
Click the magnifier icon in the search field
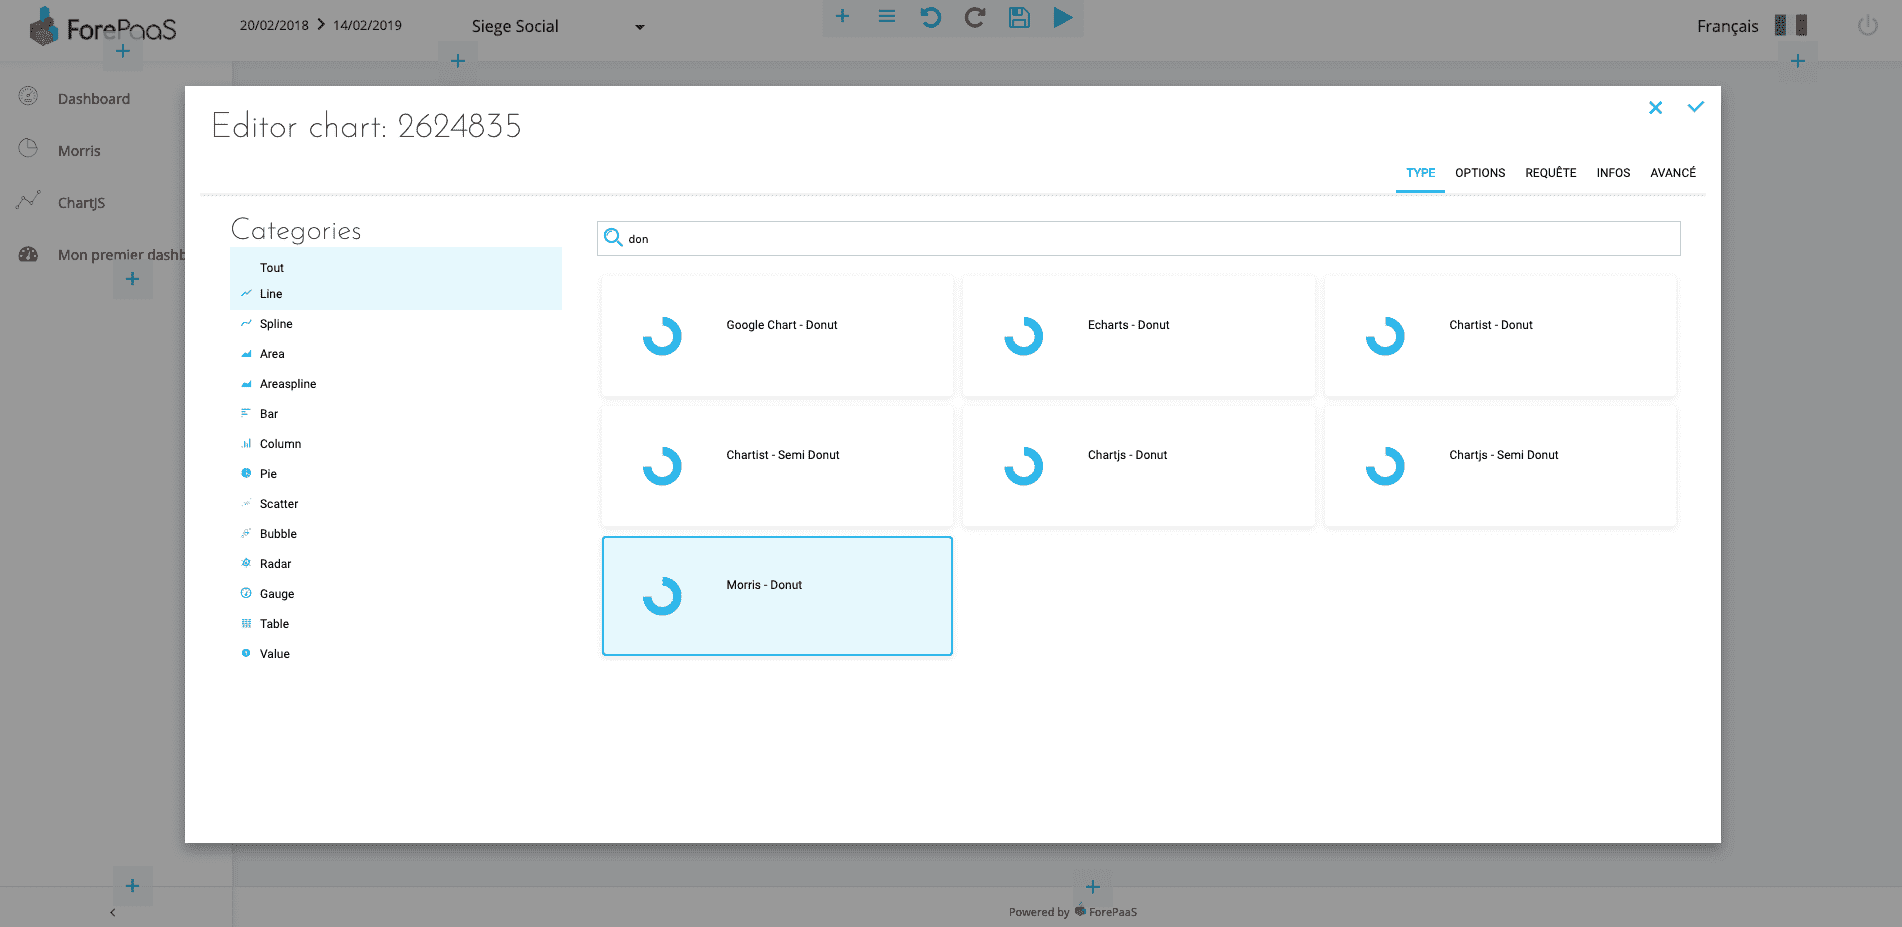click(x=613, y=238)
